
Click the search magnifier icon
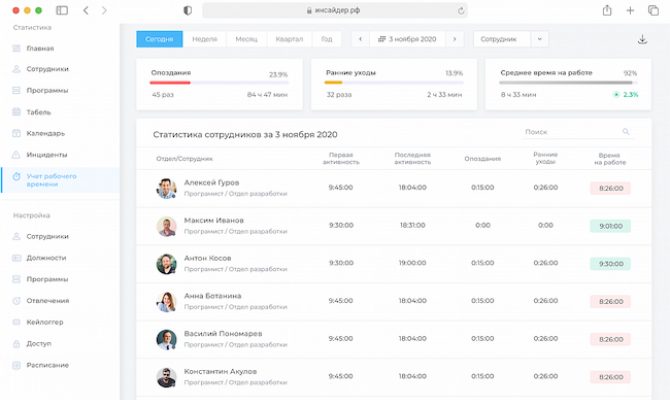(626, 132)
